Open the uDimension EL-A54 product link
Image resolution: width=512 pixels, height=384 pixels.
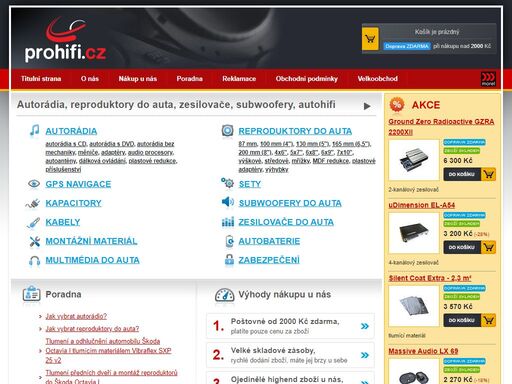point(422,205)
